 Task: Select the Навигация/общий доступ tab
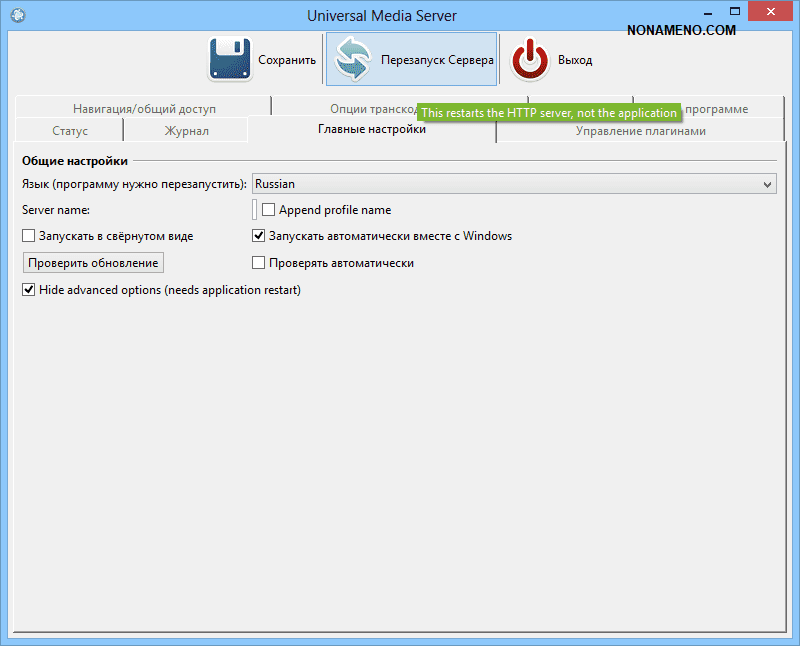coord(144,108)
